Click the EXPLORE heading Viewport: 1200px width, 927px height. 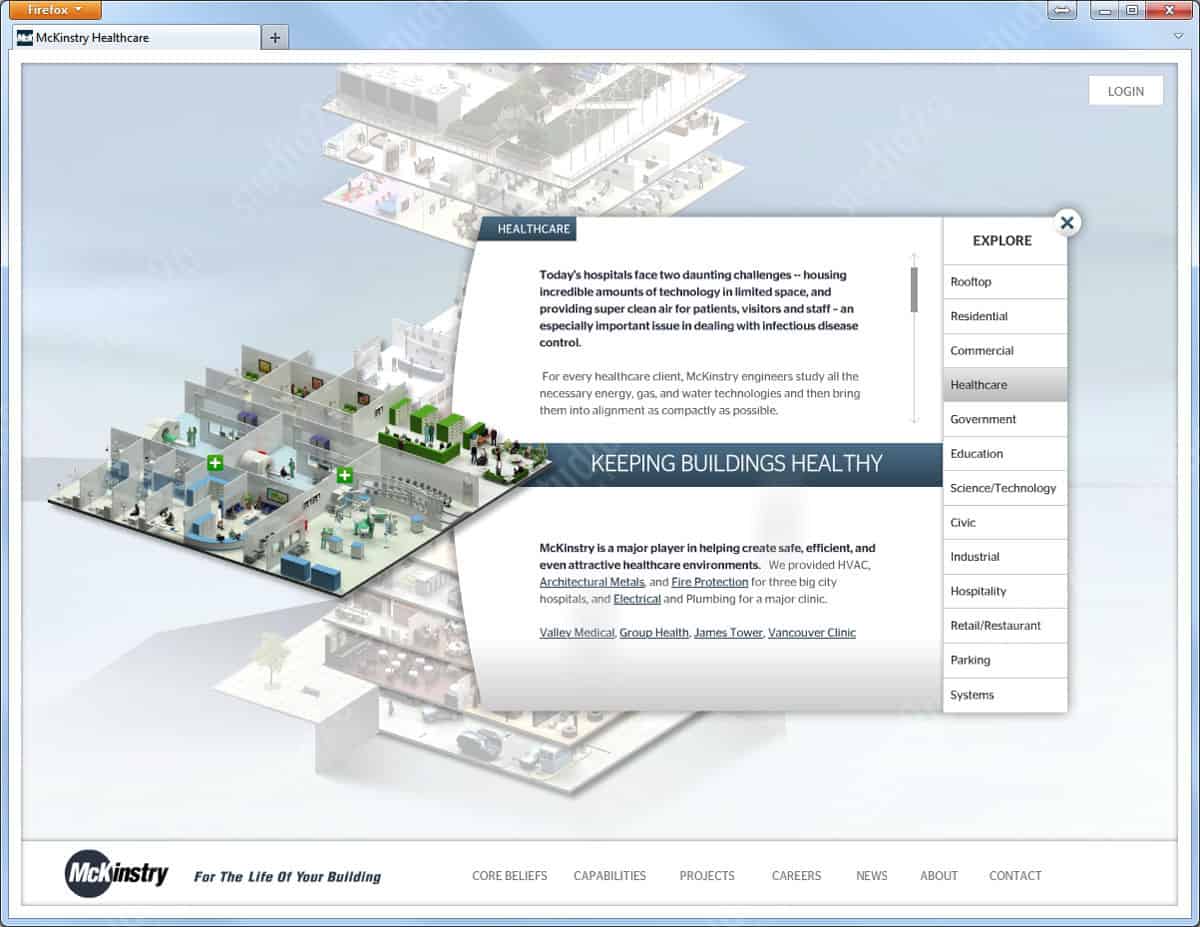click(1002, 241)
